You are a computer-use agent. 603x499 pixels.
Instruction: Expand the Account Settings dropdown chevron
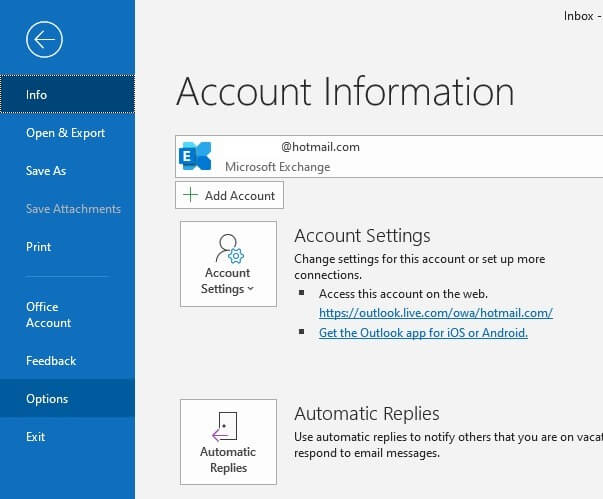click(251, 289)
